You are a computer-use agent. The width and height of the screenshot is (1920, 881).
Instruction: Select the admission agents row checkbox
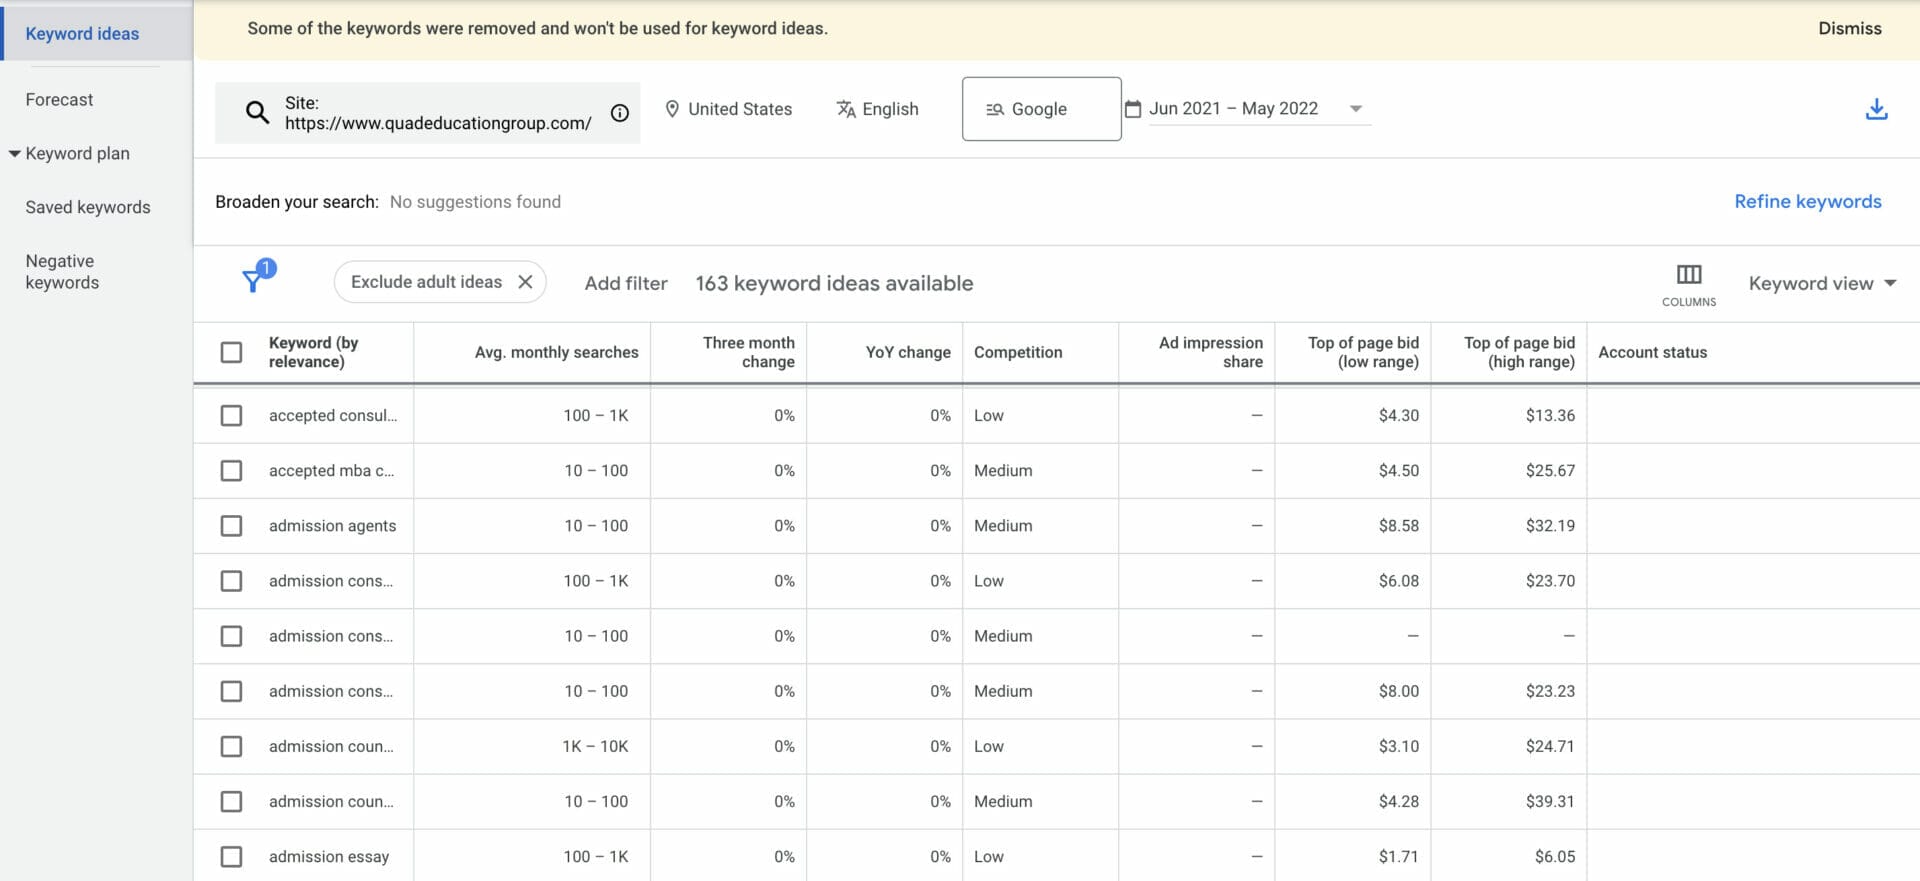tap(231, 525)
